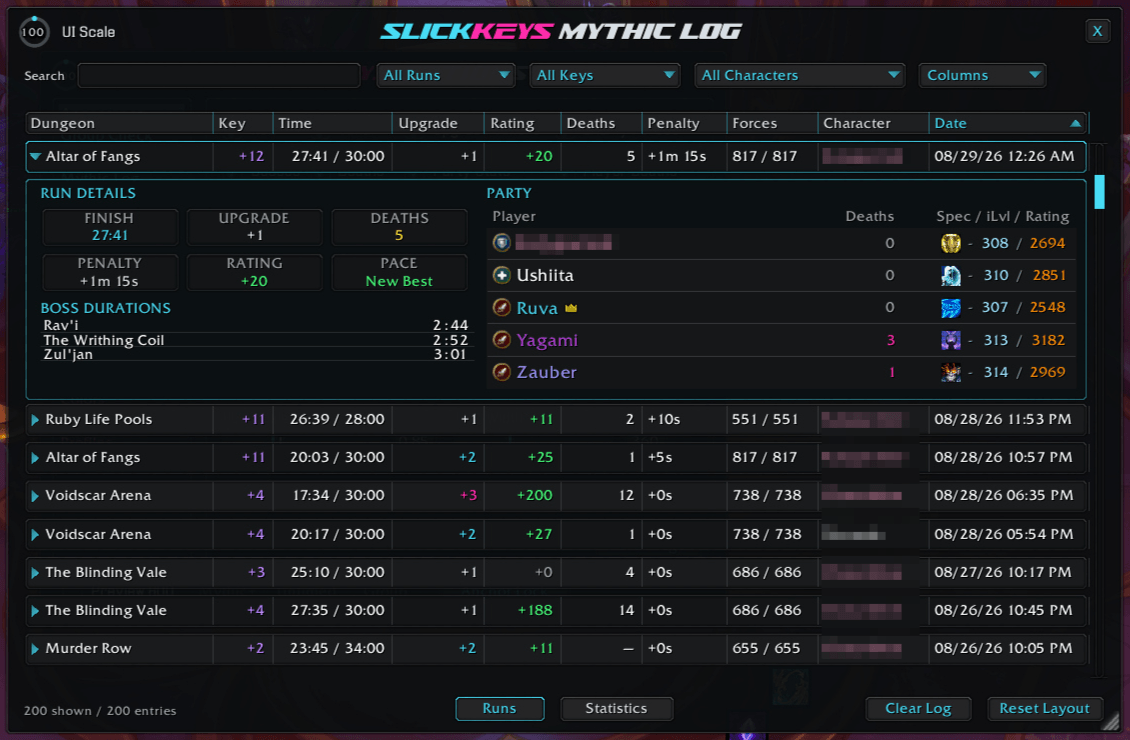
Task: Click the PACE New Best stat box
Action: [399, 272]
